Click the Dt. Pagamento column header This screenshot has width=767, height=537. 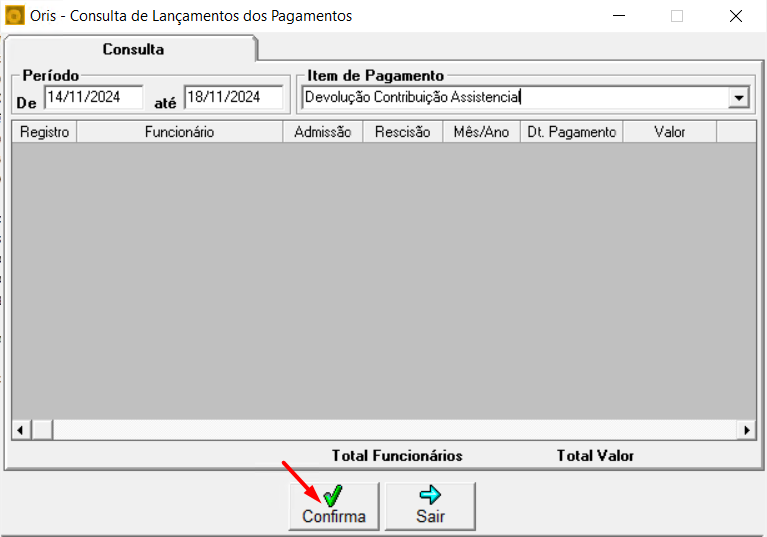tap(571, 132)
